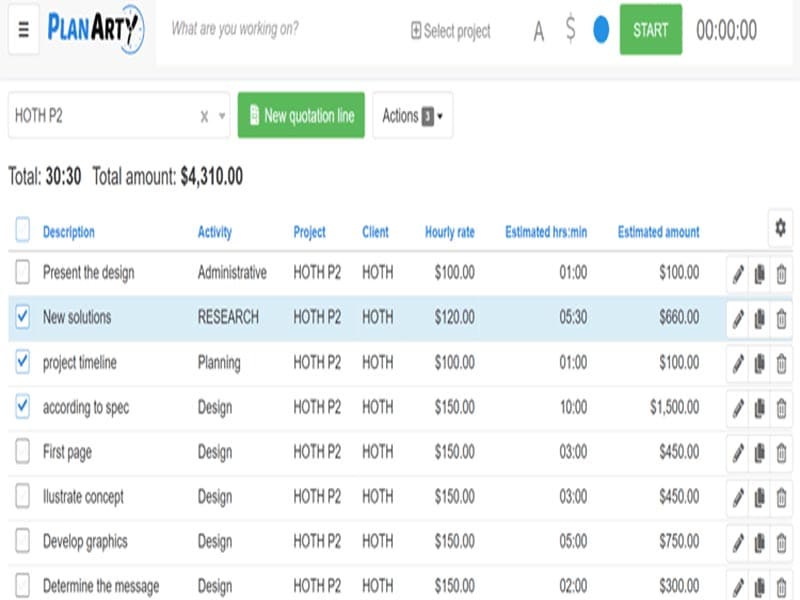800x600 pixels.
Task: Check the Develop graphics row checkbox
Action: pos(22,540)
